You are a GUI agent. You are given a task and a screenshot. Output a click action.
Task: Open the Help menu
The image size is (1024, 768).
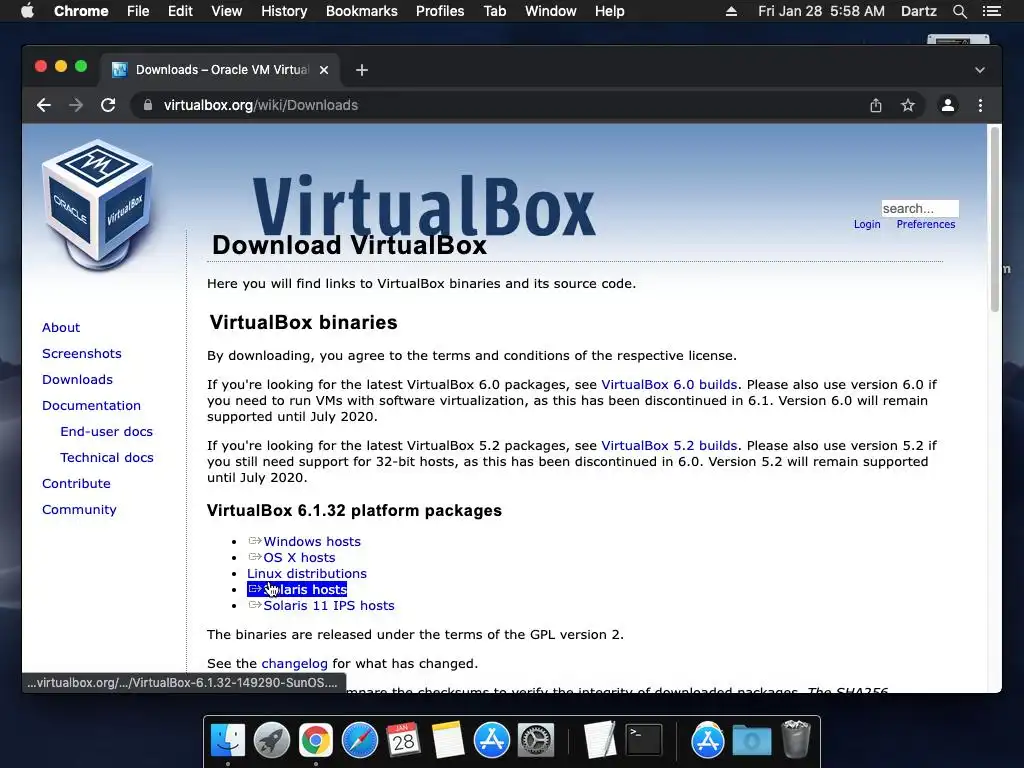609,11
